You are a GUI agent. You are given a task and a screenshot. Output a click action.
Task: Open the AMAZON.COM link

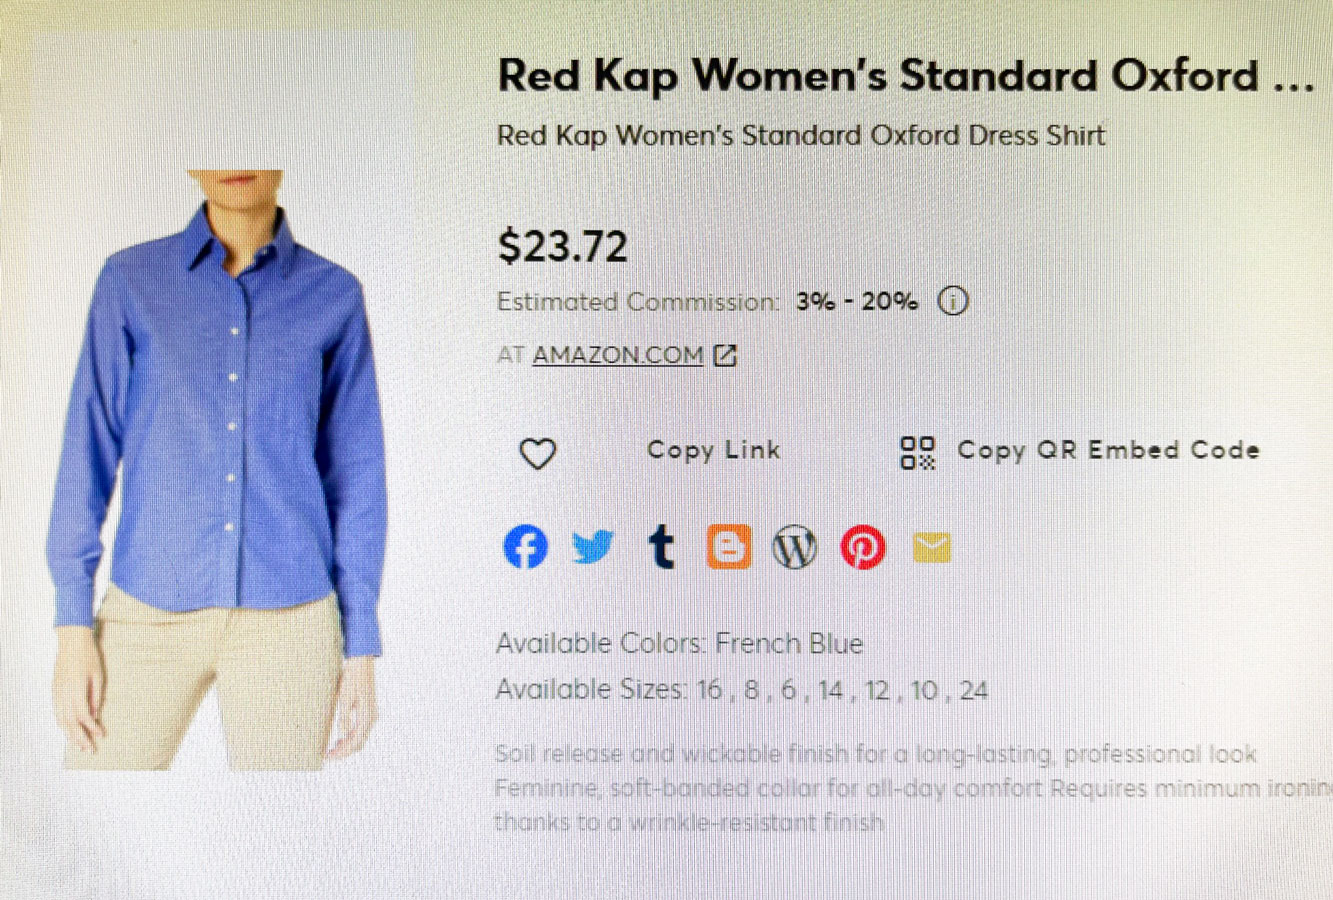click(618, 355)
